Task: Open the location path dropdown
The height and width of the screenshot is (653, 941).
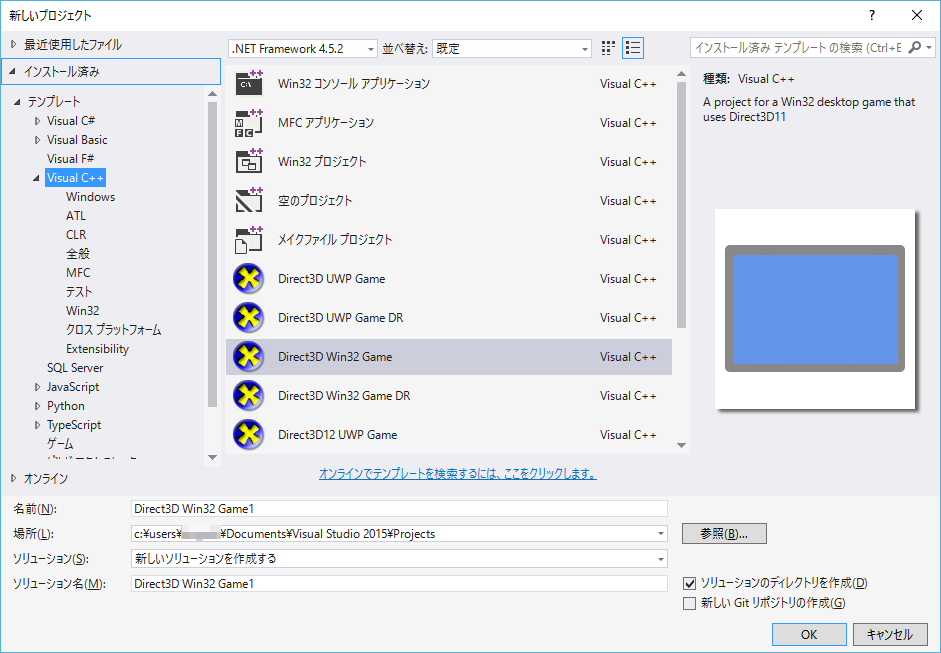Action: coord(660,534)
